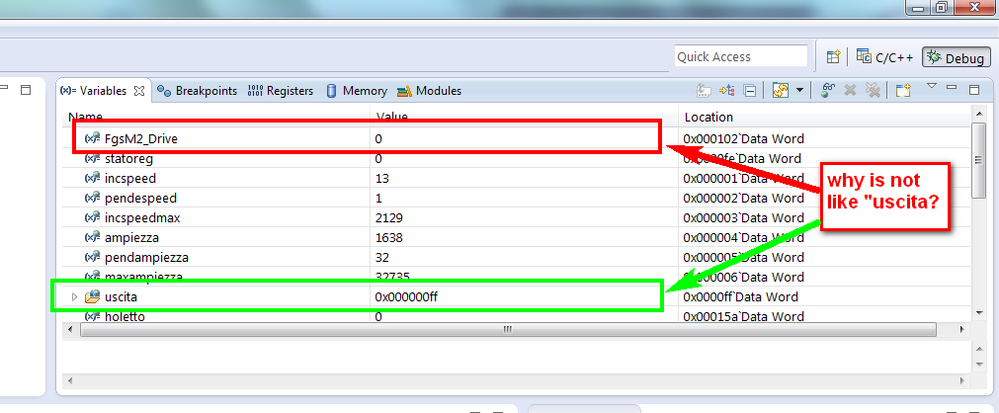Maximize the Variables view panel

click(x=974, y=90)
